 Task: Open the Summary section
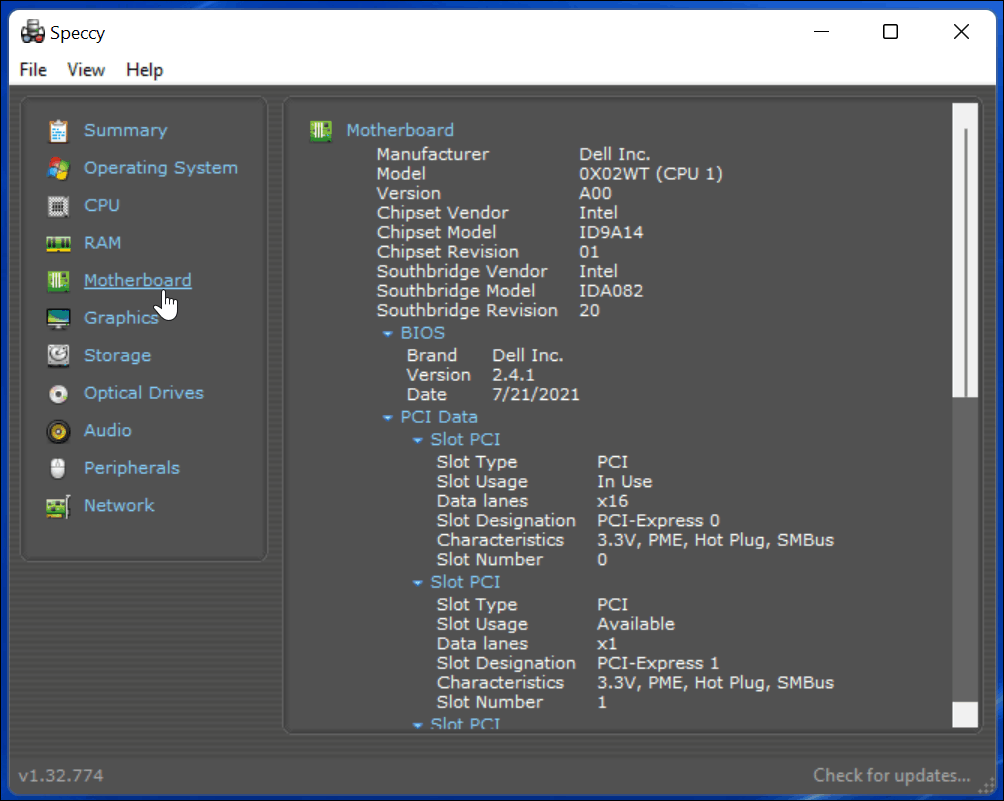pyautogui.click(x=126, y=131)
